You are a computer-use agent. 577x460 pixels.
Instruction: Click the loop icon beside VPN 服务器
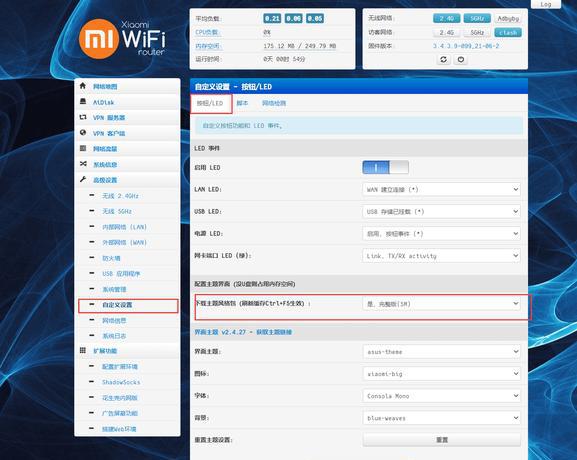click(x=83, y=117)
